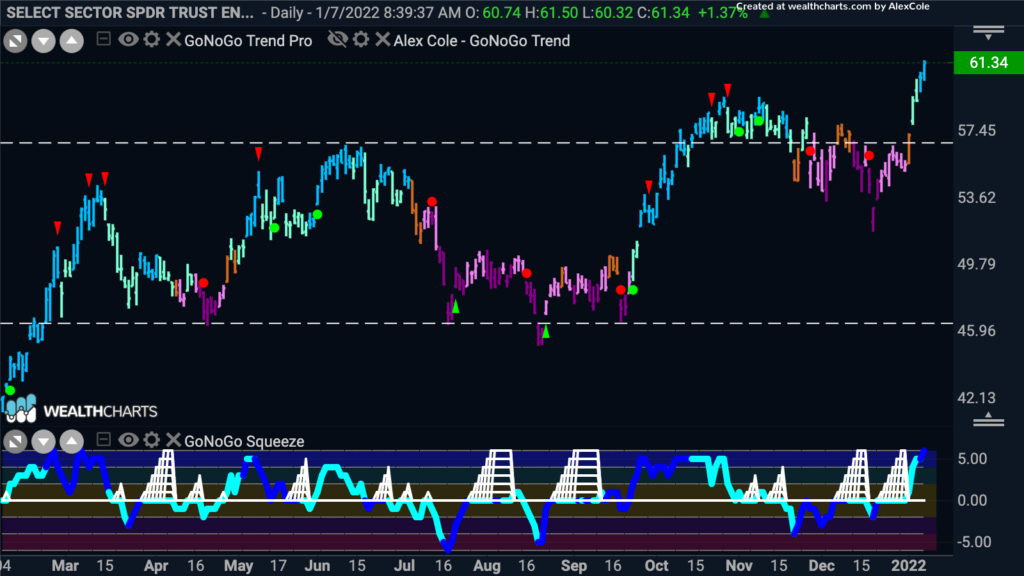Open settings for Alex Cole - GoNoGo Trend

pyautogui.click(x=361, y=40)
